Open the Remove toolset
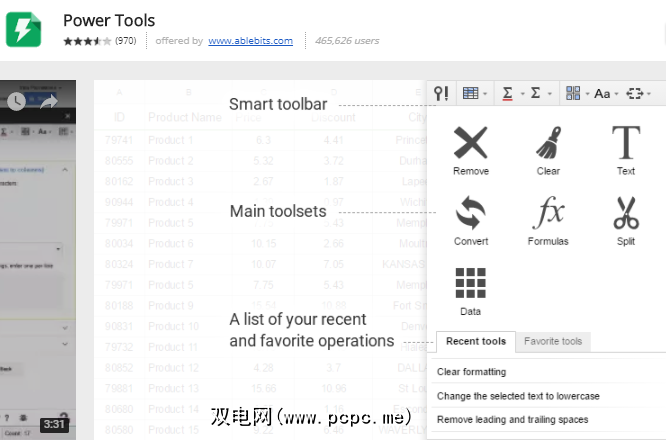This screenshot has width=666, height=440. [471, 151]
